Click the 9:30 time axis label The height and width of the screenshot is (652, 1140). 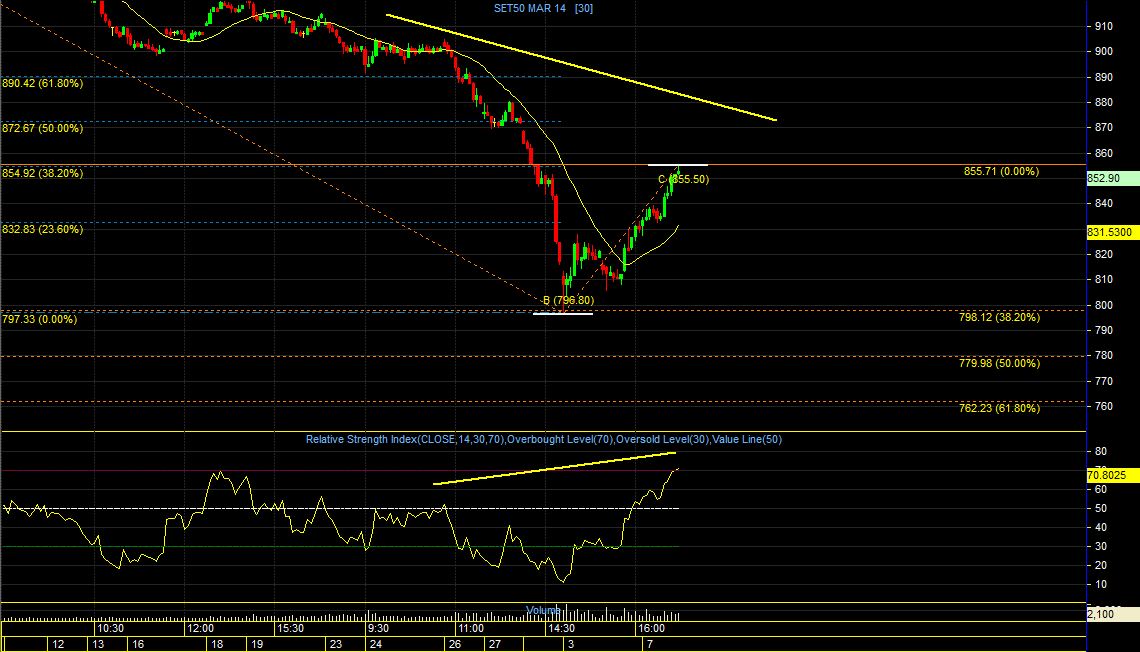378,629
